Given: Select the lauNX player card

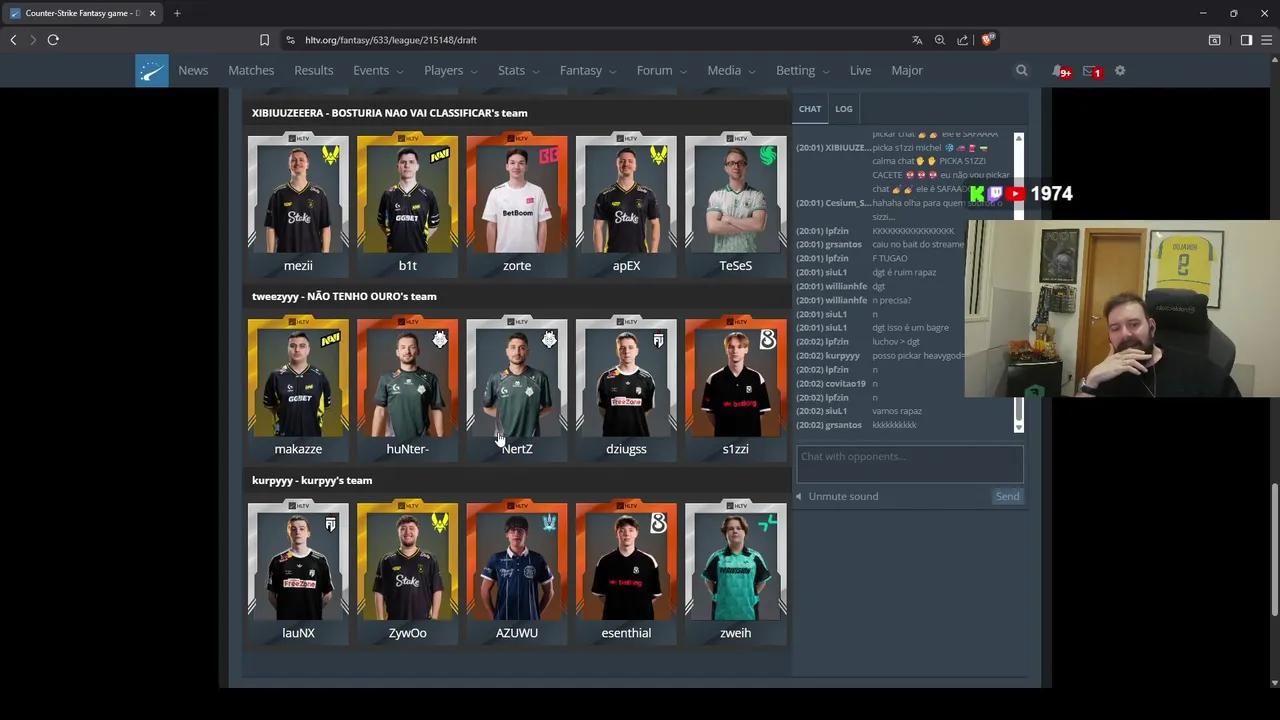Looking at the screenshot, I should tap(298, 572).
